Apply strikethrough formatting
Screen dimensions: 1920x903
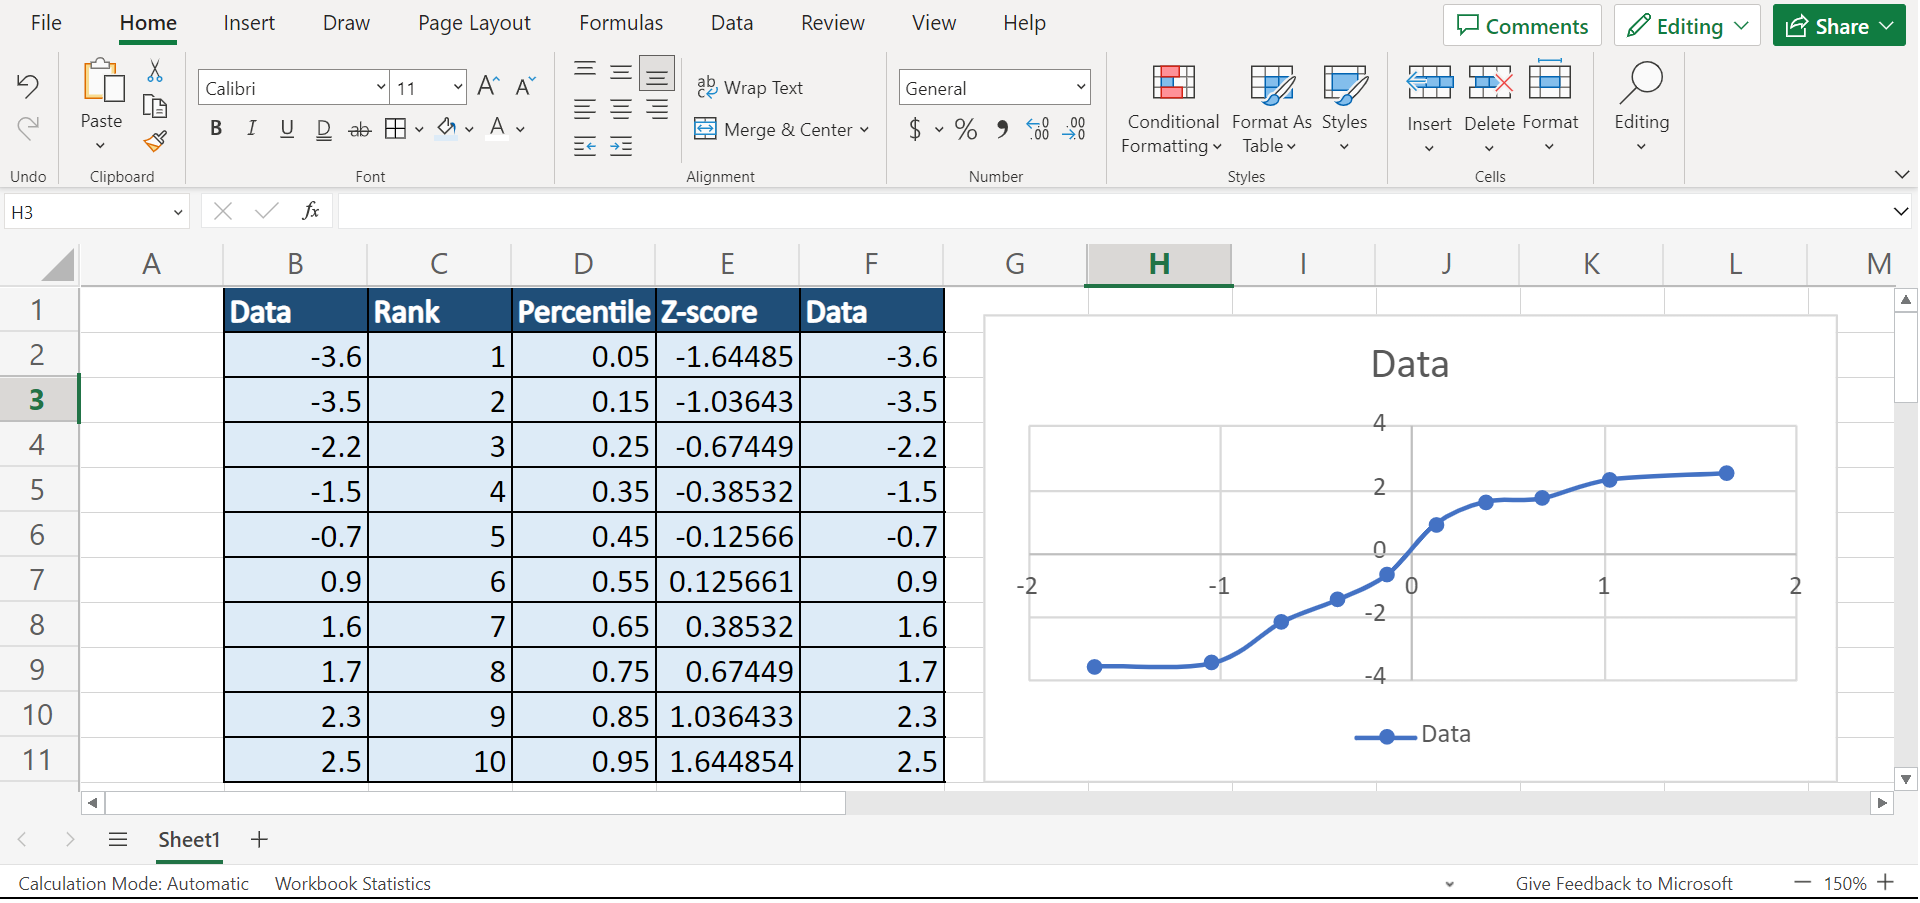click(x=359, y=128)
